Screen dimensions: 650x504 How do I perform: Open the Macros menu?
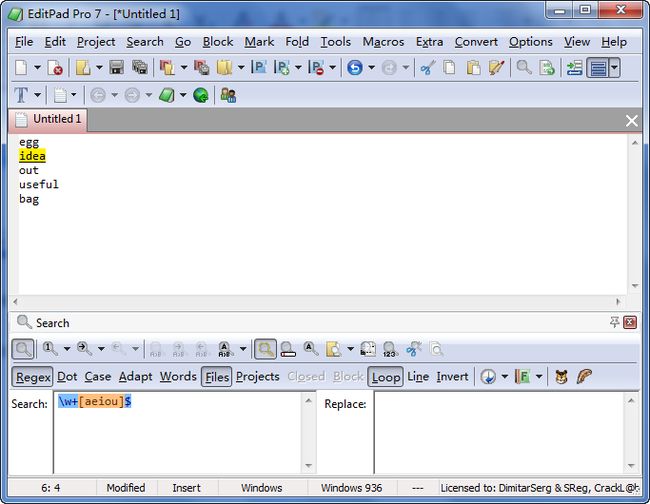coord(383,42)
